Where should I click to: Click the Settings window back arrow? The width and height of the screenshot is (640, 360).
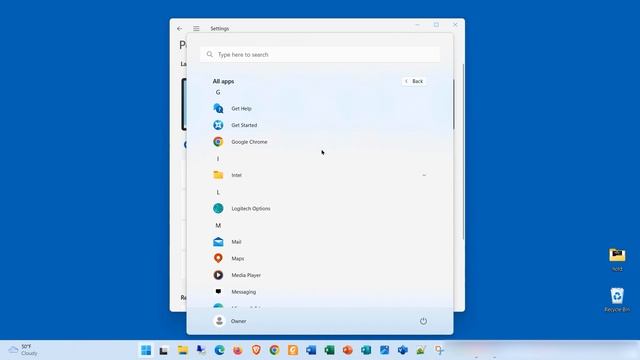[180, 29]
